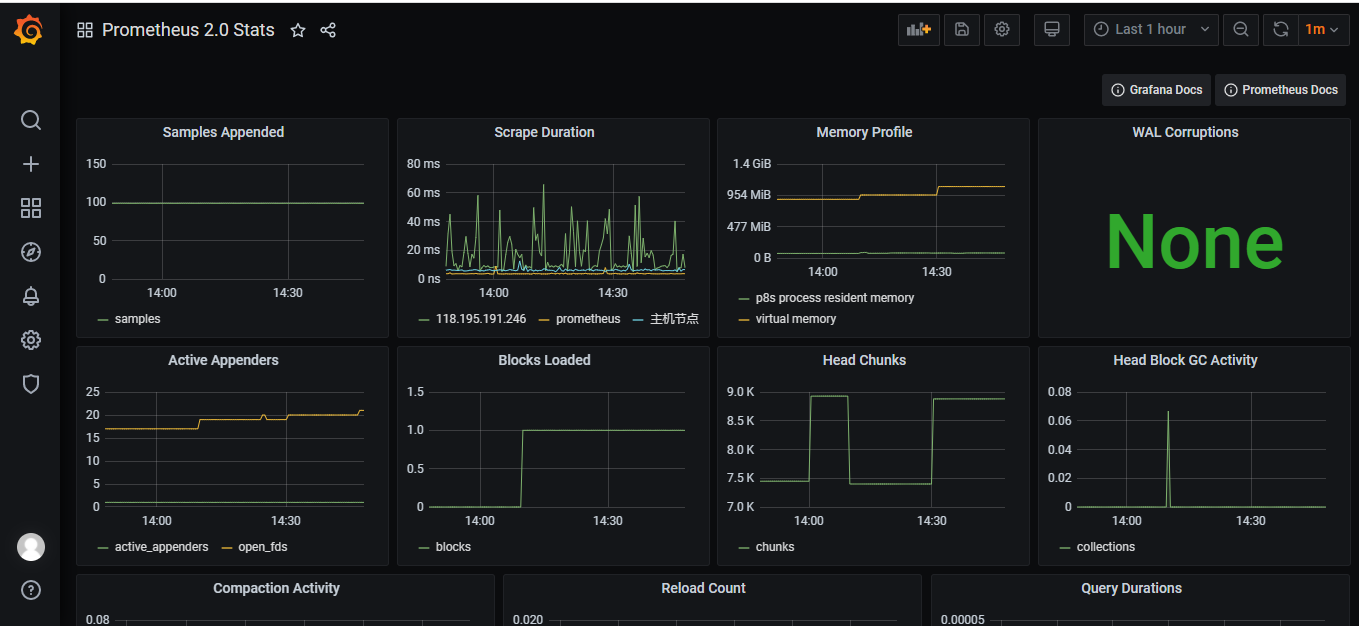The width and height of the screenshot is (1359, 626).
Task: Toggle the collections legend series
Action: (1105, 547)
